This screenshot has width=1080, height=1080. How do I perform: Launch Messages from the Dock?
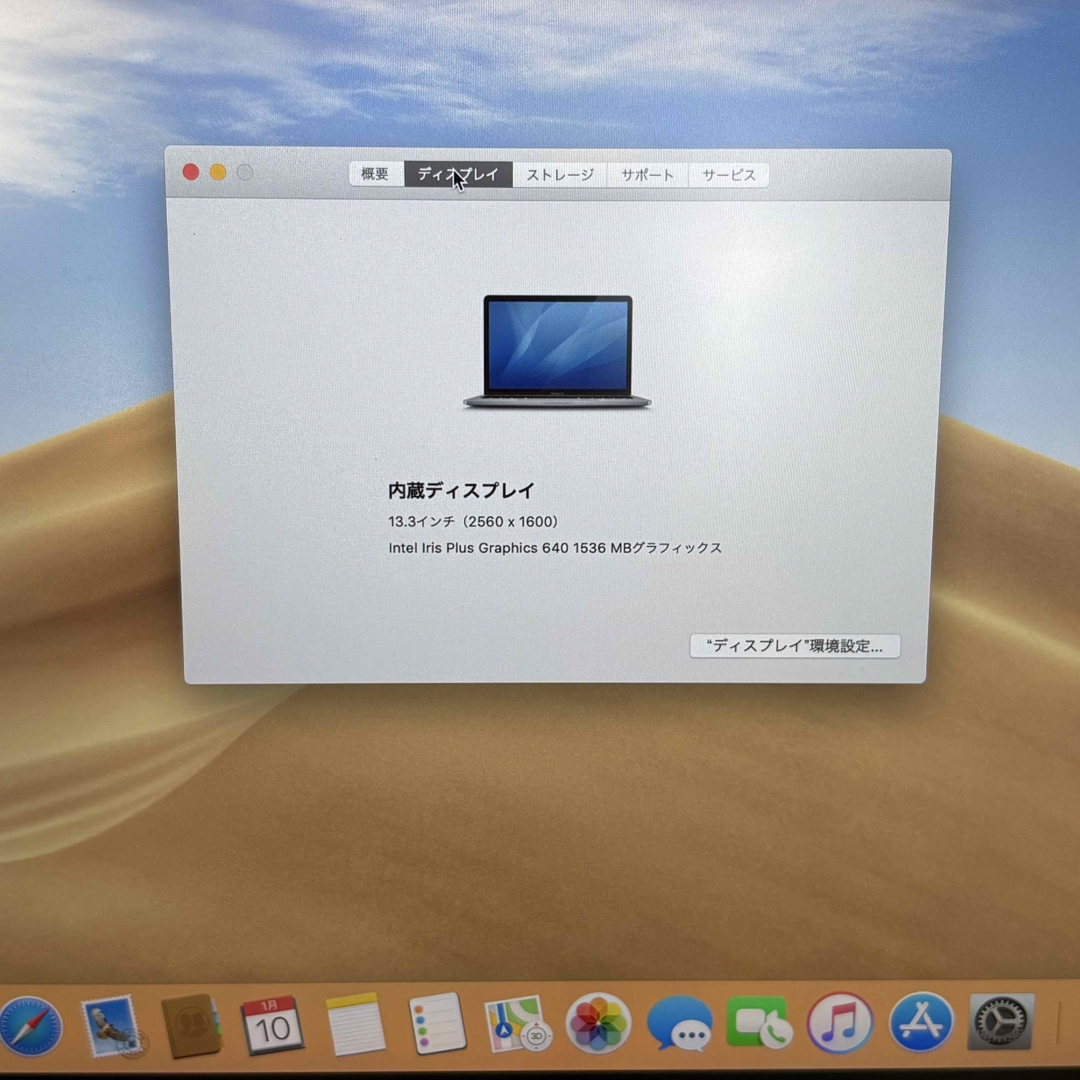coord(678,1024)
